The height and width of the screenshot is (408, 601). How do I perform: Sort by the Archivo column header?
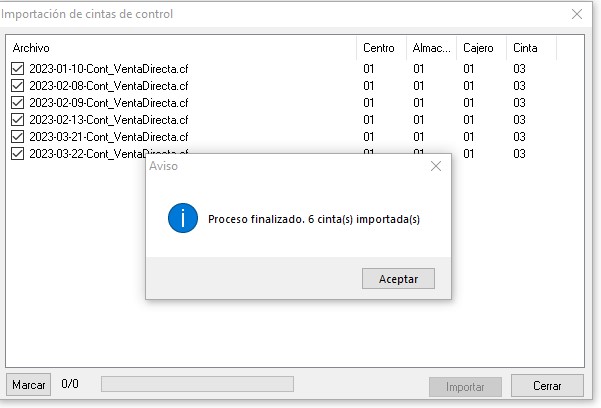[181, 48]
